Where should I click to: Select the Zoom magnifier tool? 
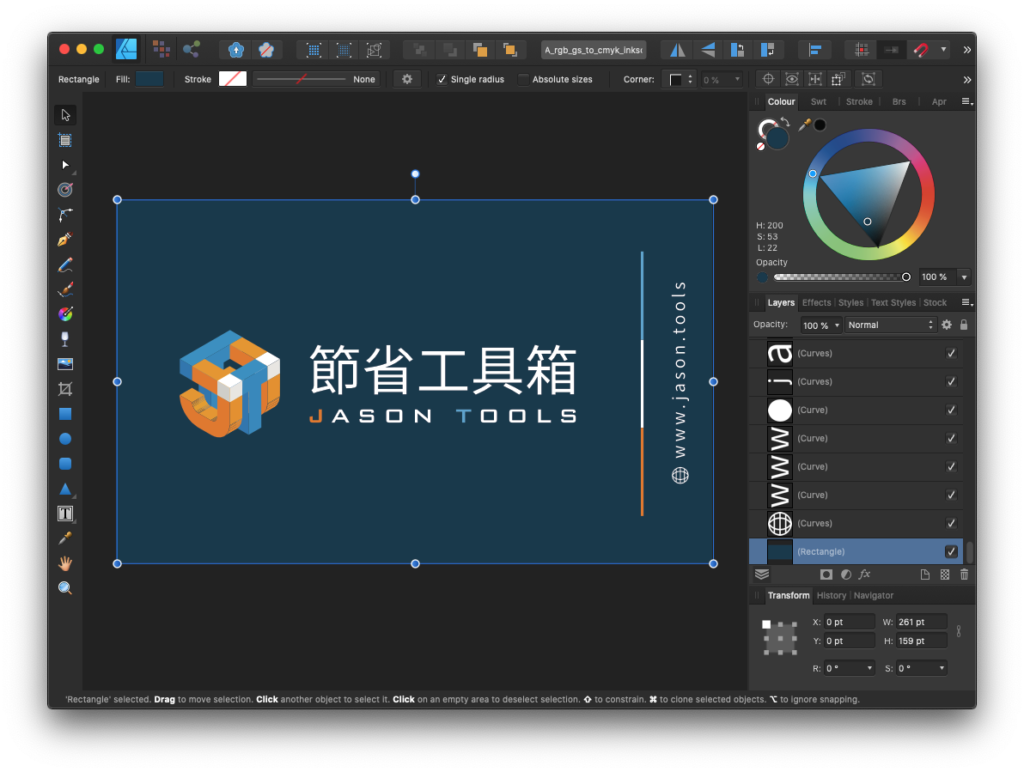coord(65,588)
